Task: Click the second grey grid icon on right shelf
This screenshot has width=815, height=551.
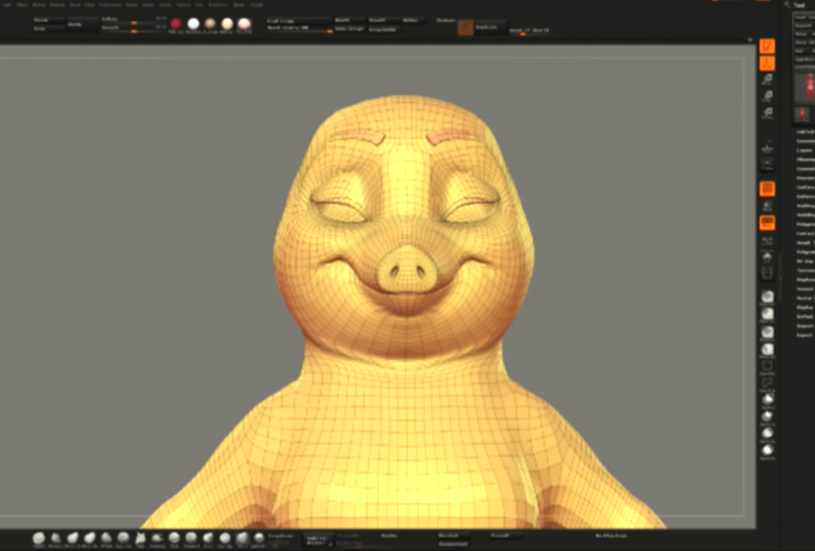Action: coord(767,96)
